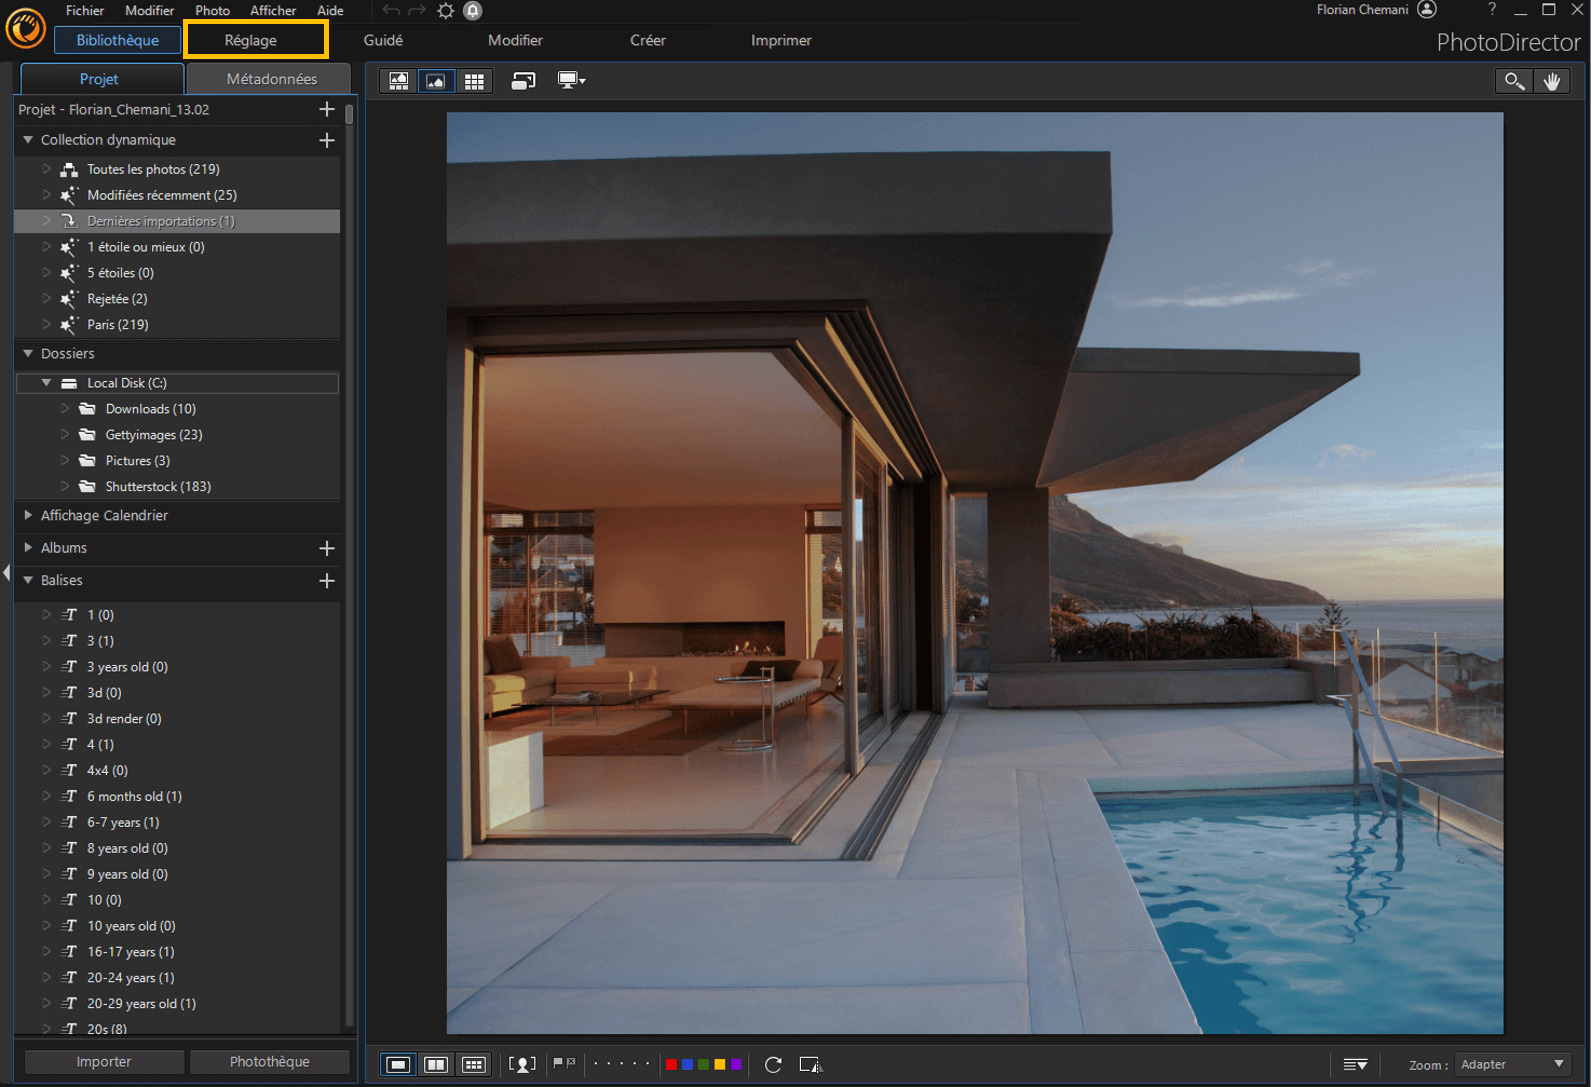Expand the Albums section
The width and height of the screenshot is (1591, 1087).
tap(28, 548)
